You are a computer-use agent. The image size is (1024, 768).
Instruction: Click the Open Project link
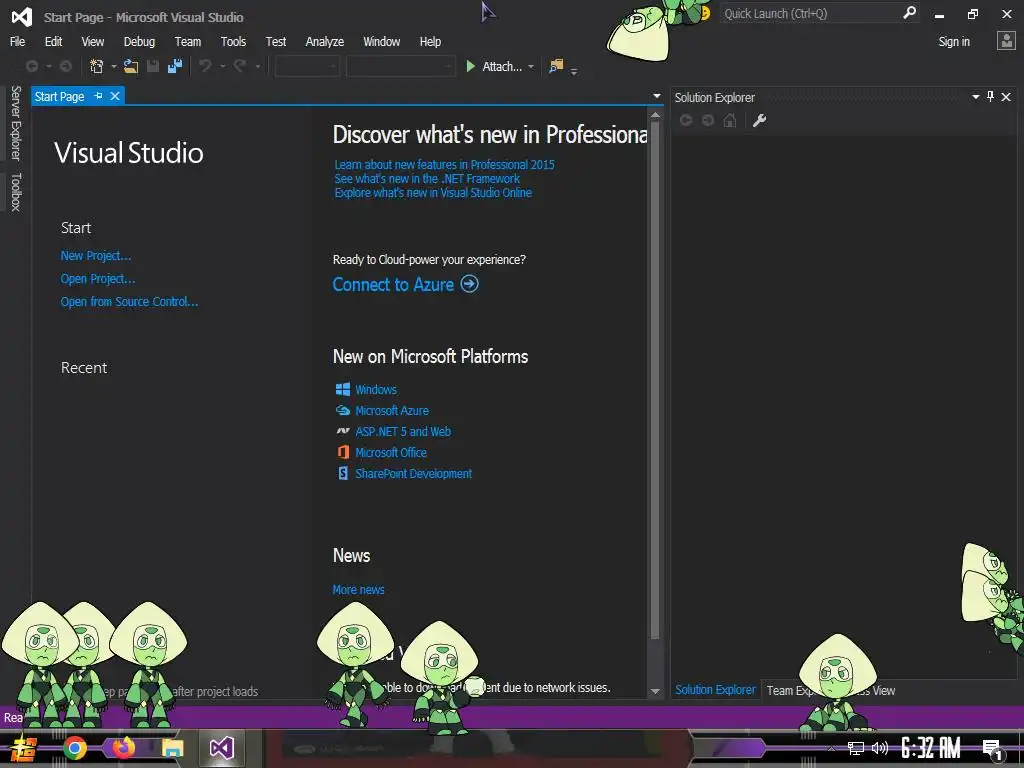(x=98, y=278)
